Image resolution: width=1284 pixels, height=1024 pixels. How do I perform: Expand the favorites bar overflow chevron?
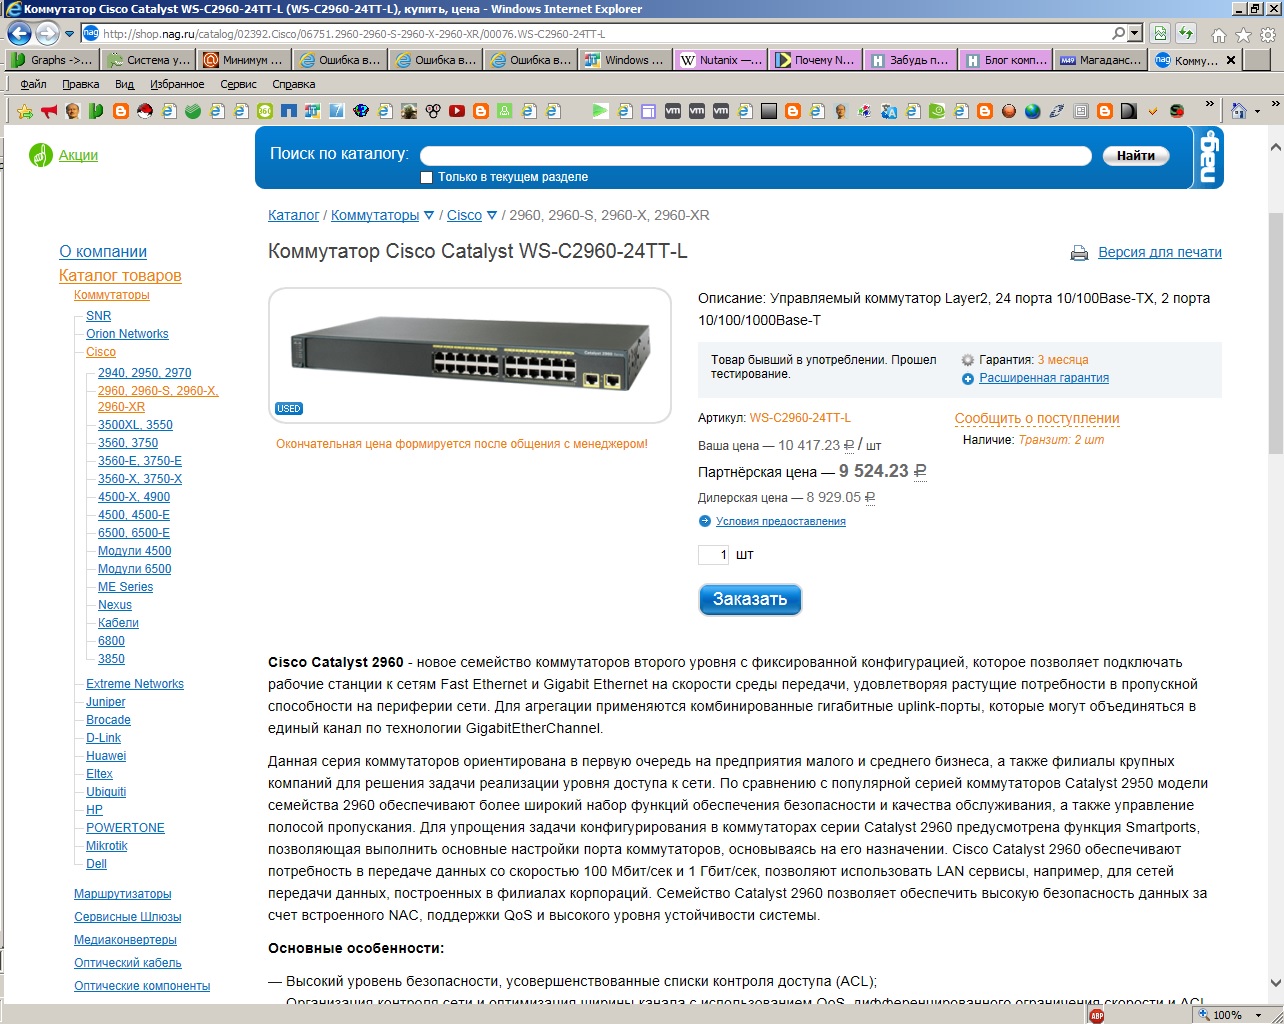[x=1209, y=104]
